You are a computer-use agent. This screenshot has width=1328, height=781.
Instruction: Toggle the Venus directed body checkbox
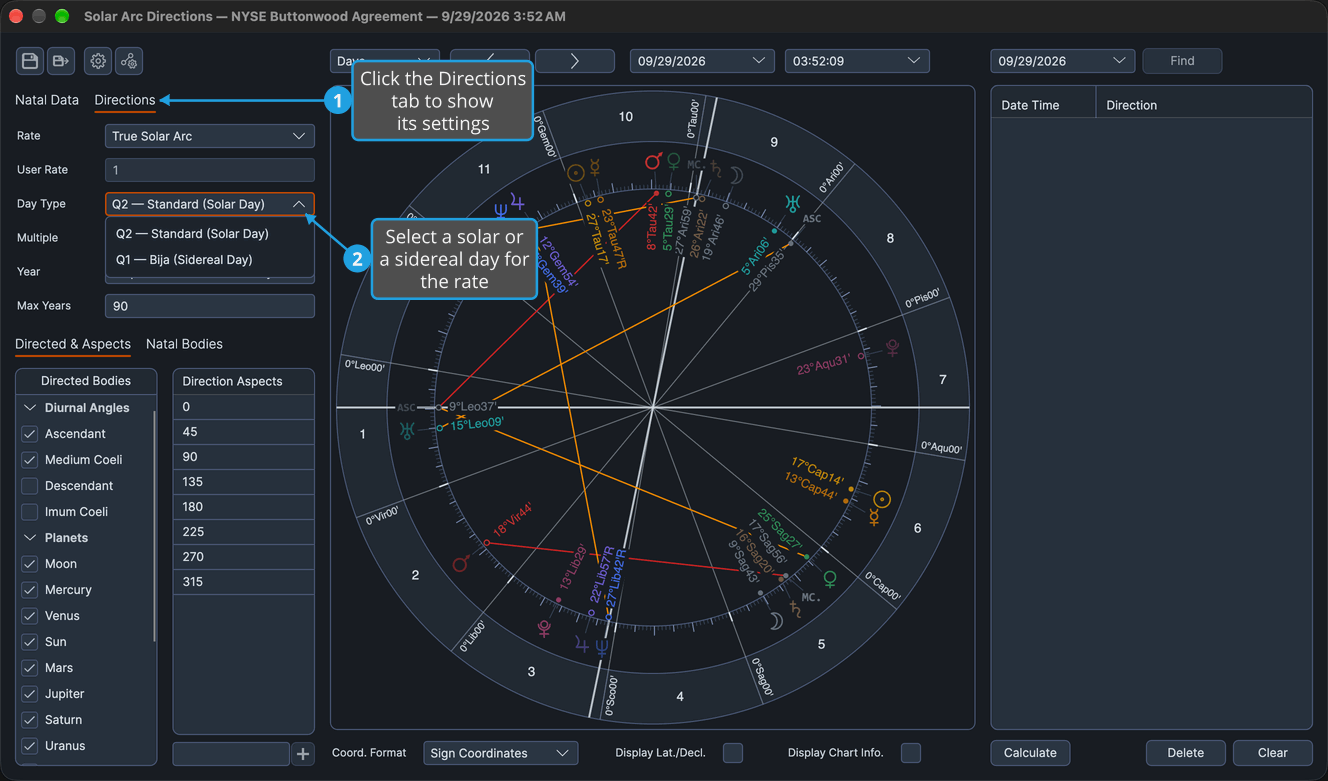coord(30,616)
